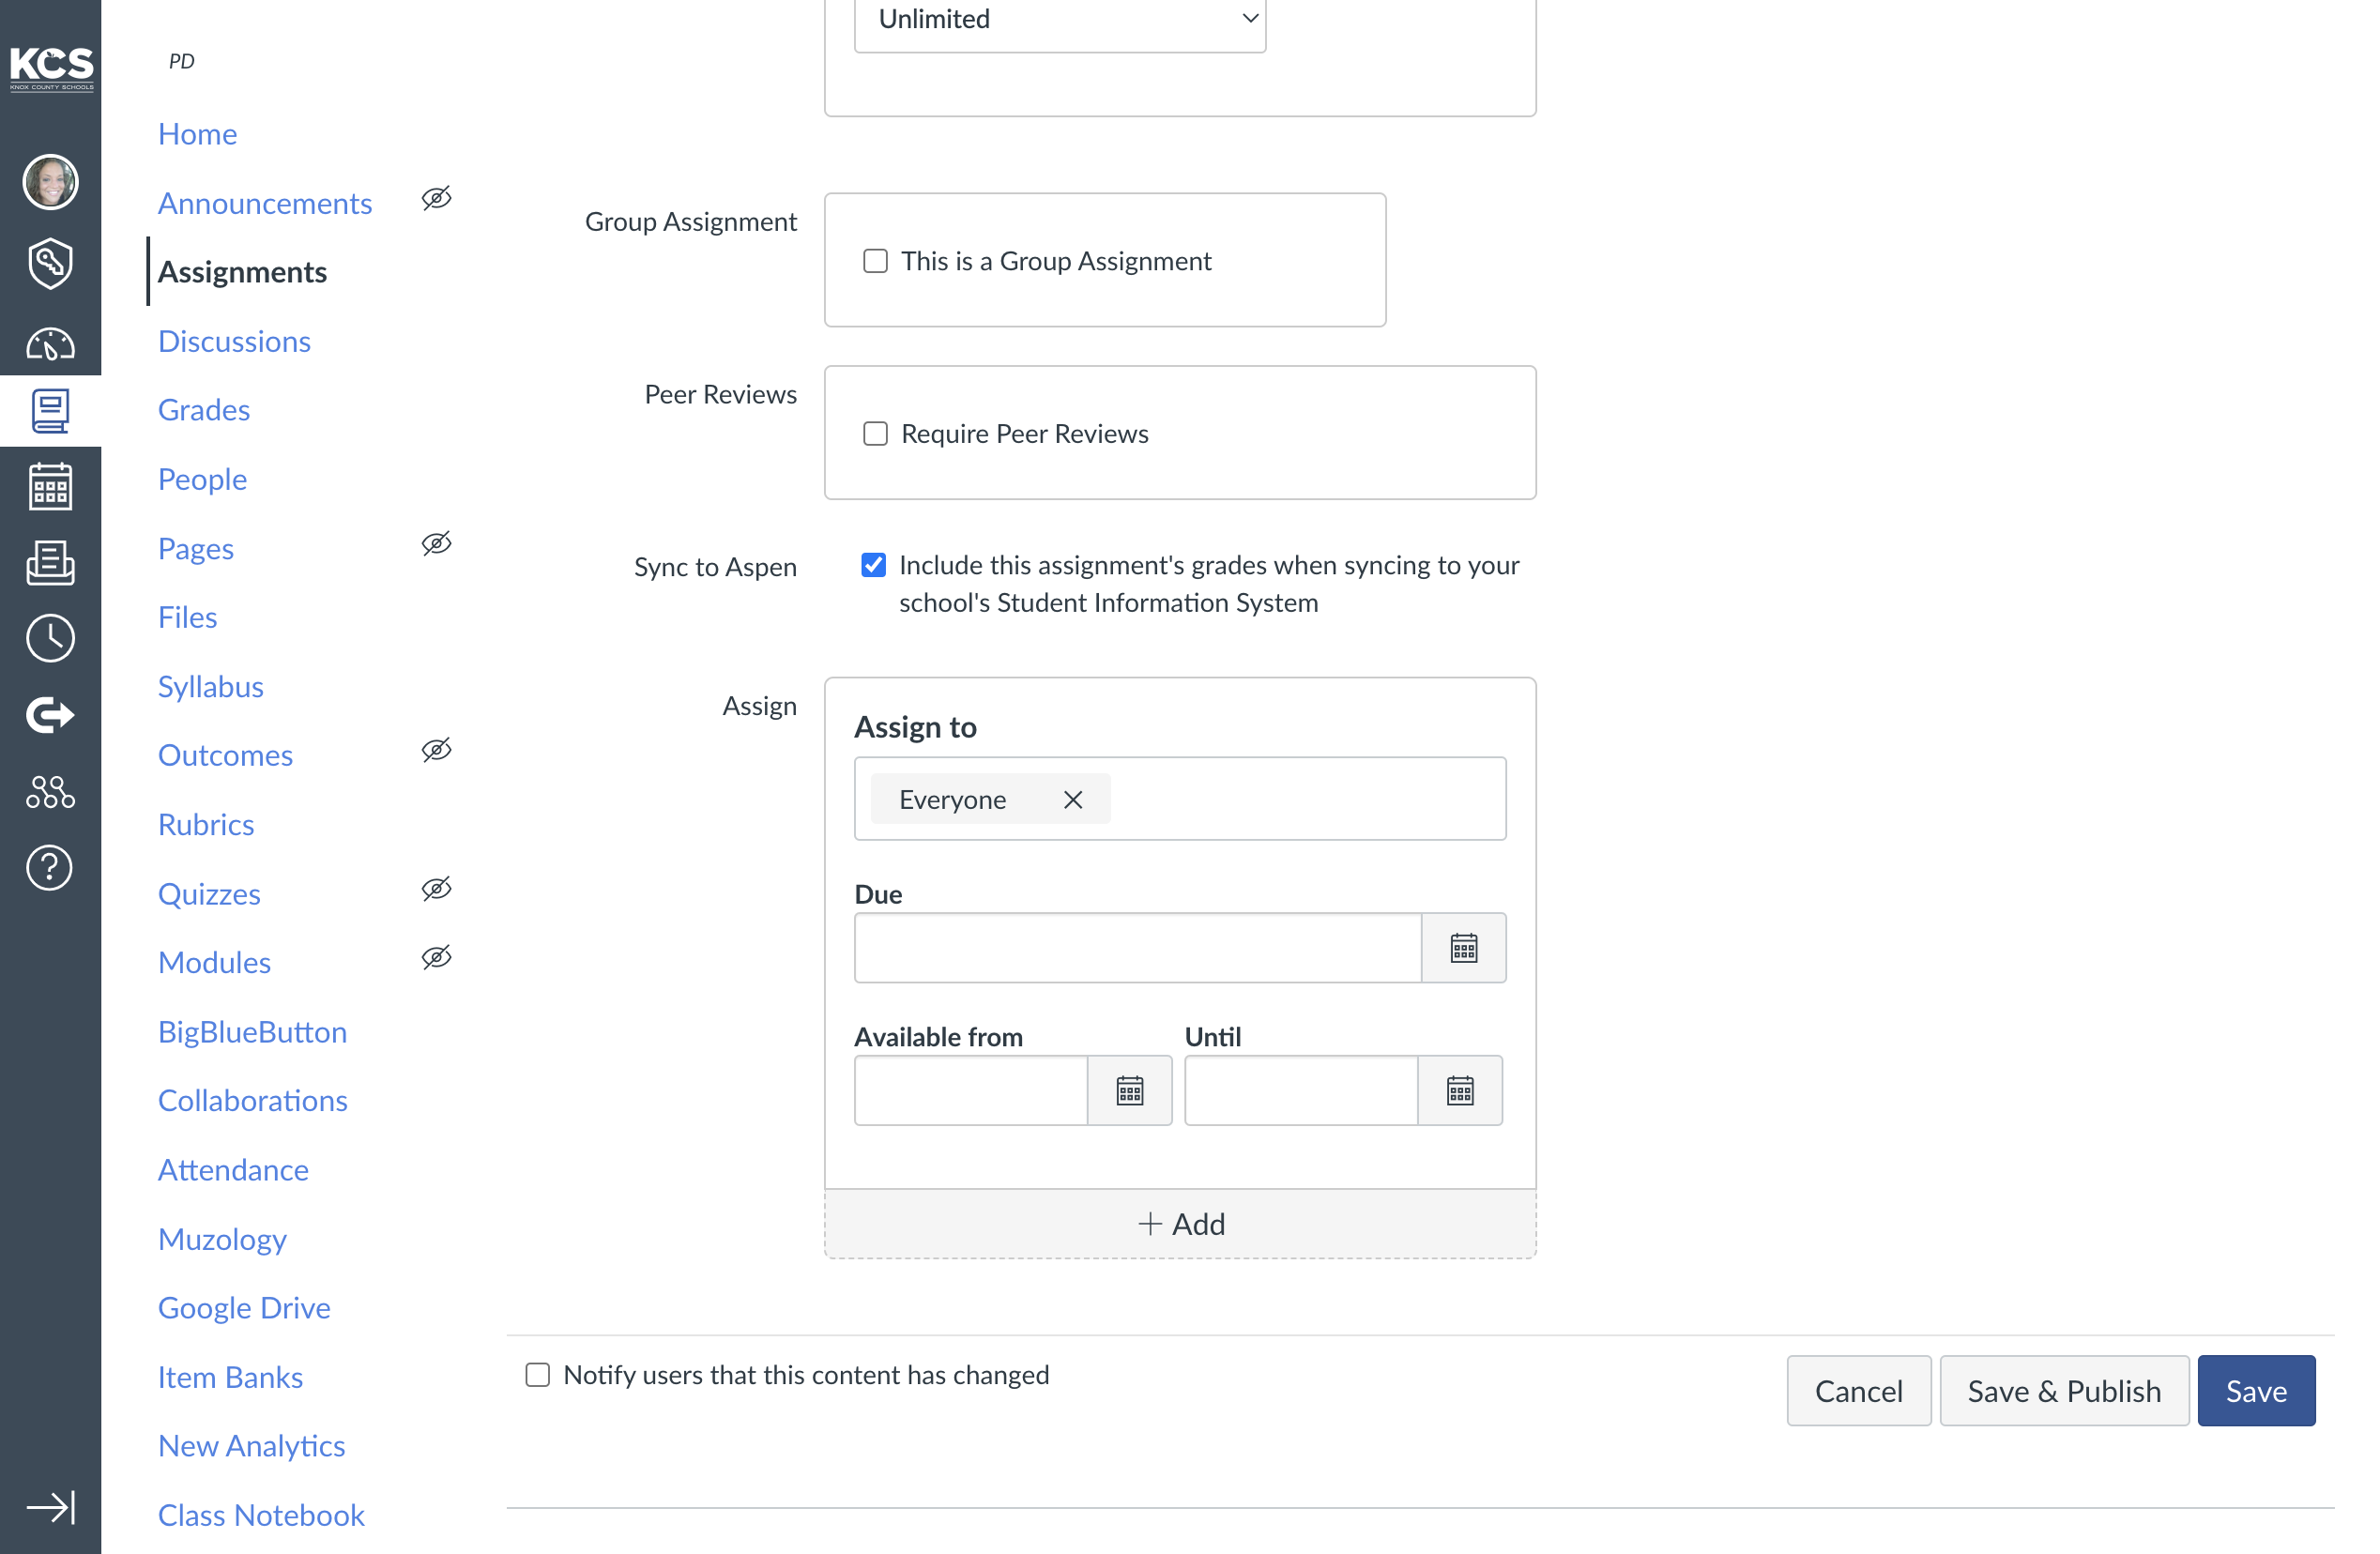
Task: Open the Commons arrow icon
Action: click(x=50, y=715)
